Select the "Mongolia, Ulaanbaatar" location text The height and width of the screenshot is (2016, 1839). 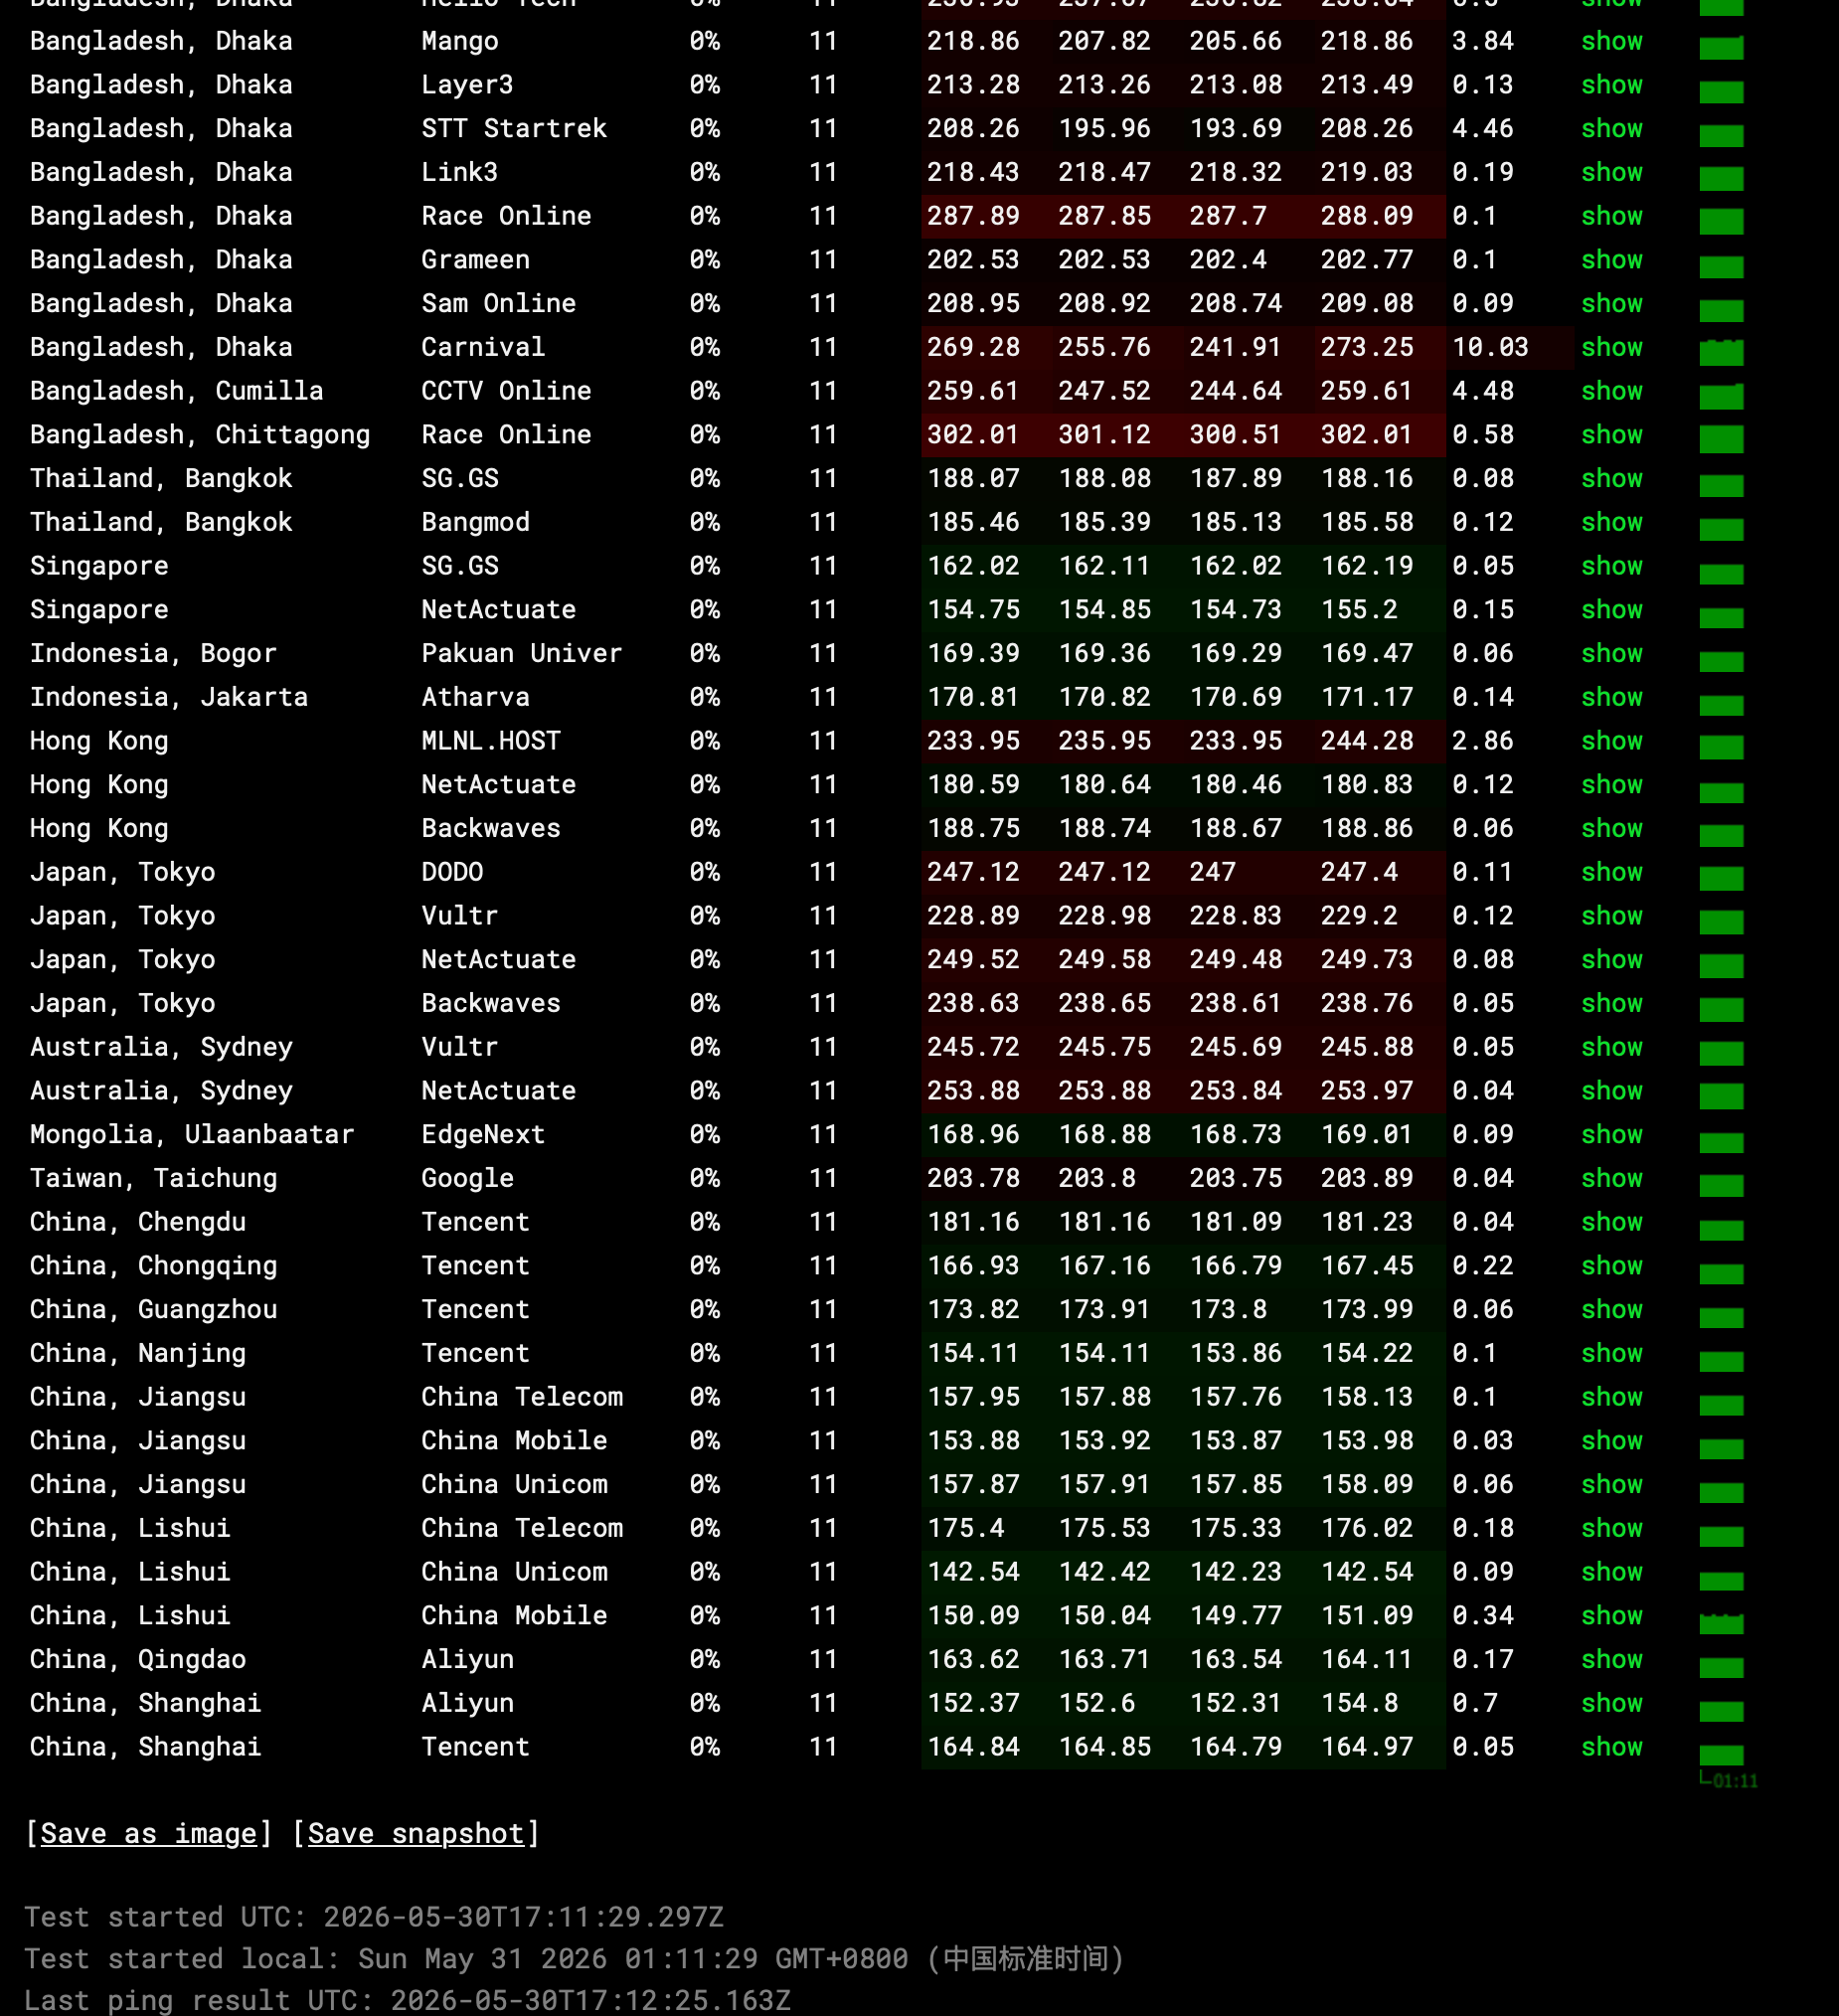click(192, 1135)
